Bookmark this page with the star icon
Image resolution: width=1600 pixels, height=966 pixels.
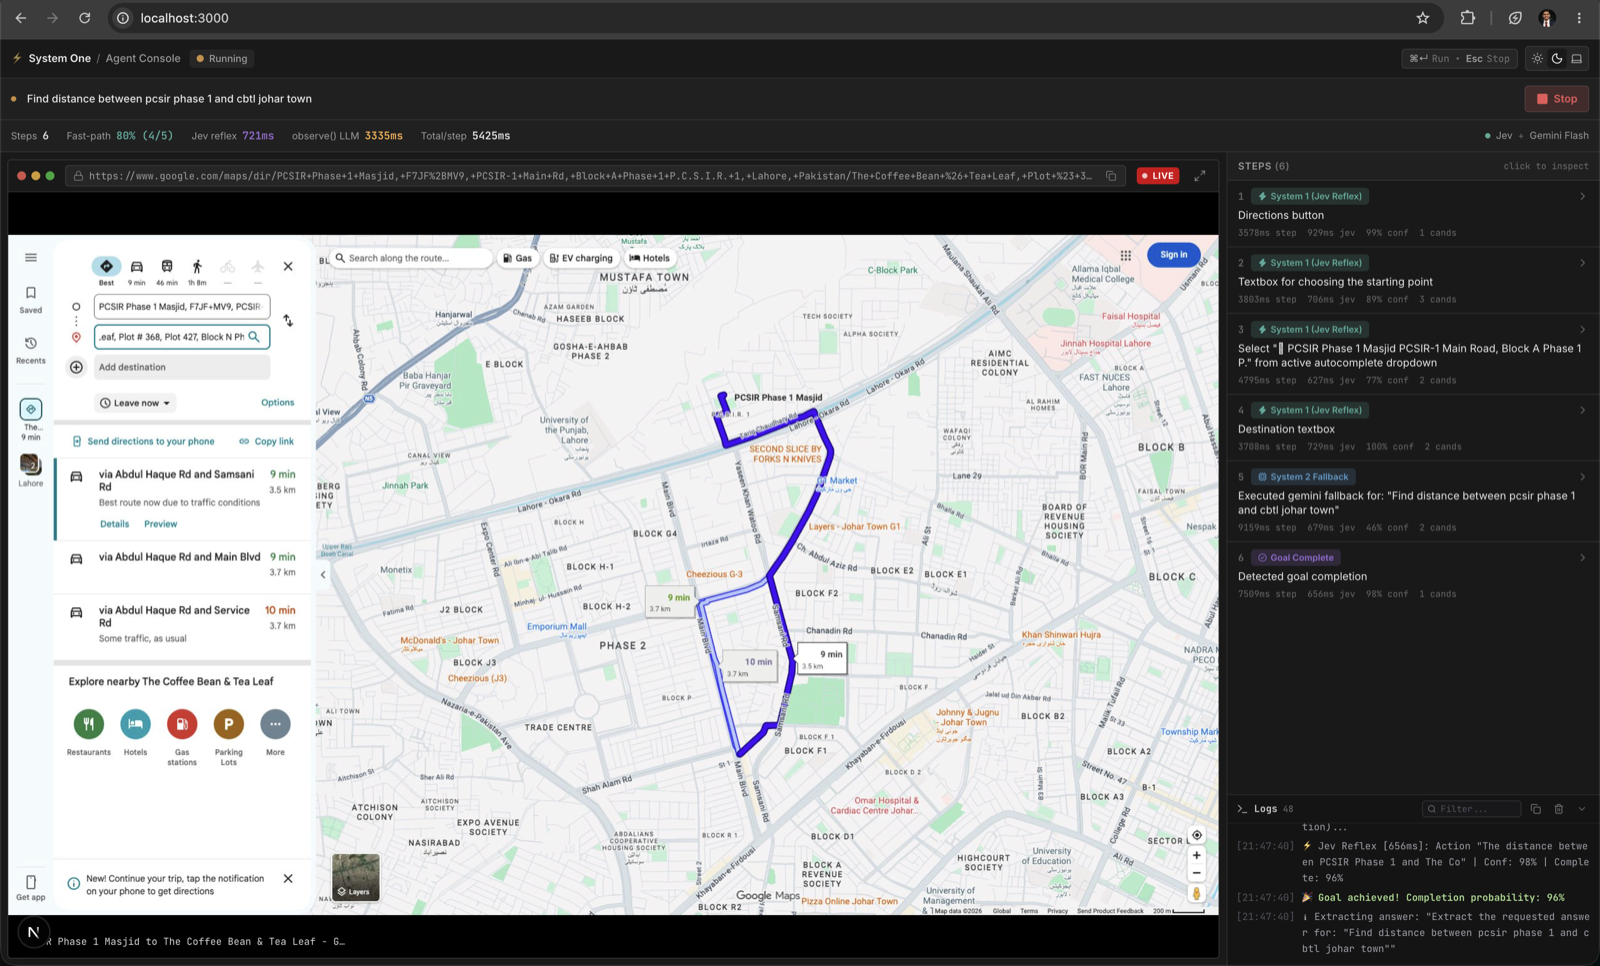[1423, 18]
